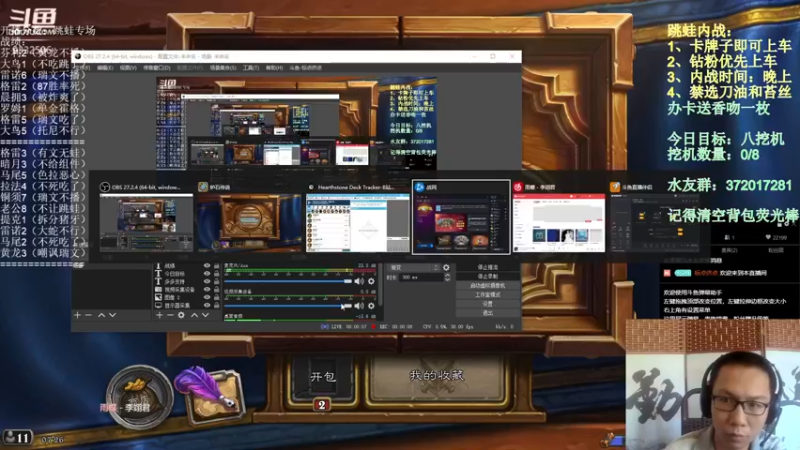Viewport: 800px width, 450px height.
Task: Switch to the 炉石传说 window thumbnail
Action: click(250, 222)
